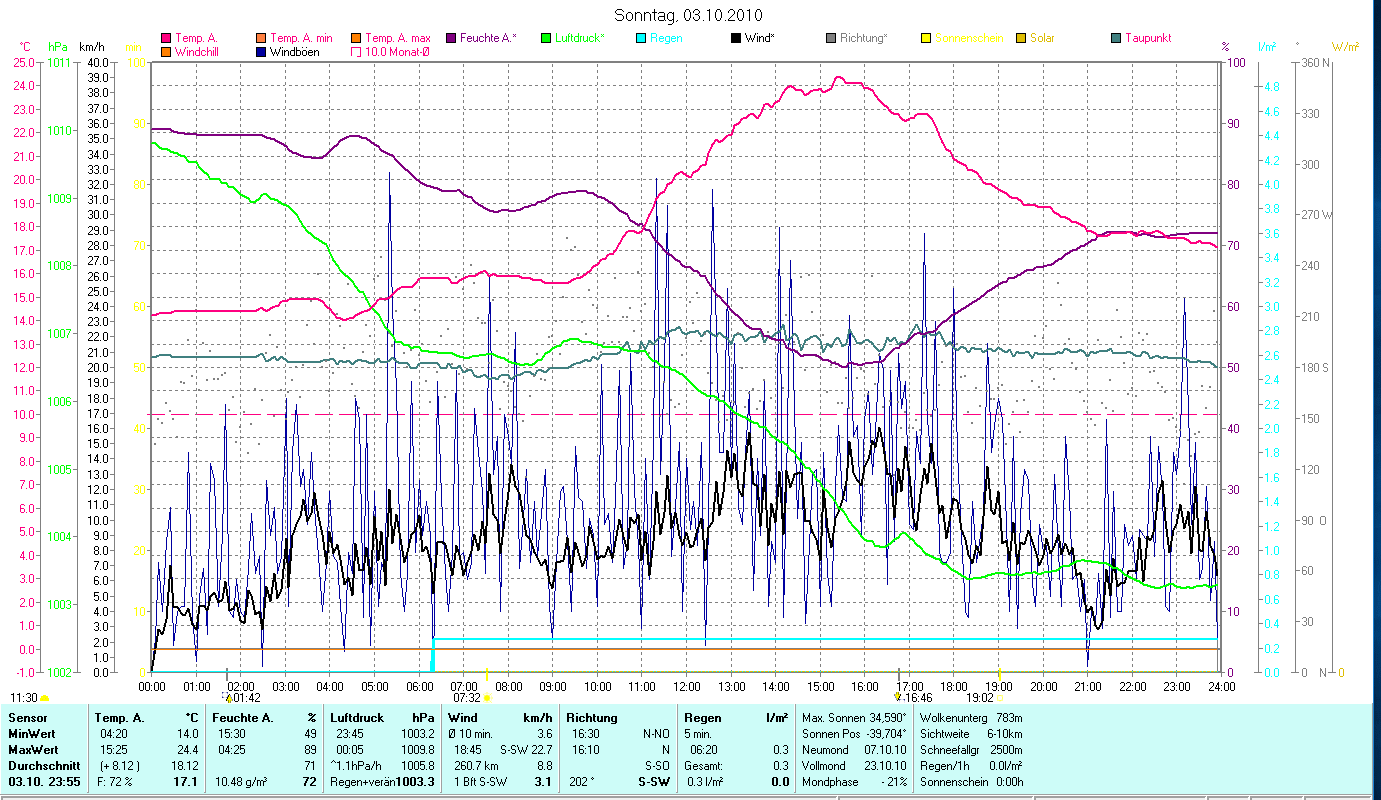
Task: Click the gray Richtung legend square
Action: [x=831, y=38]
